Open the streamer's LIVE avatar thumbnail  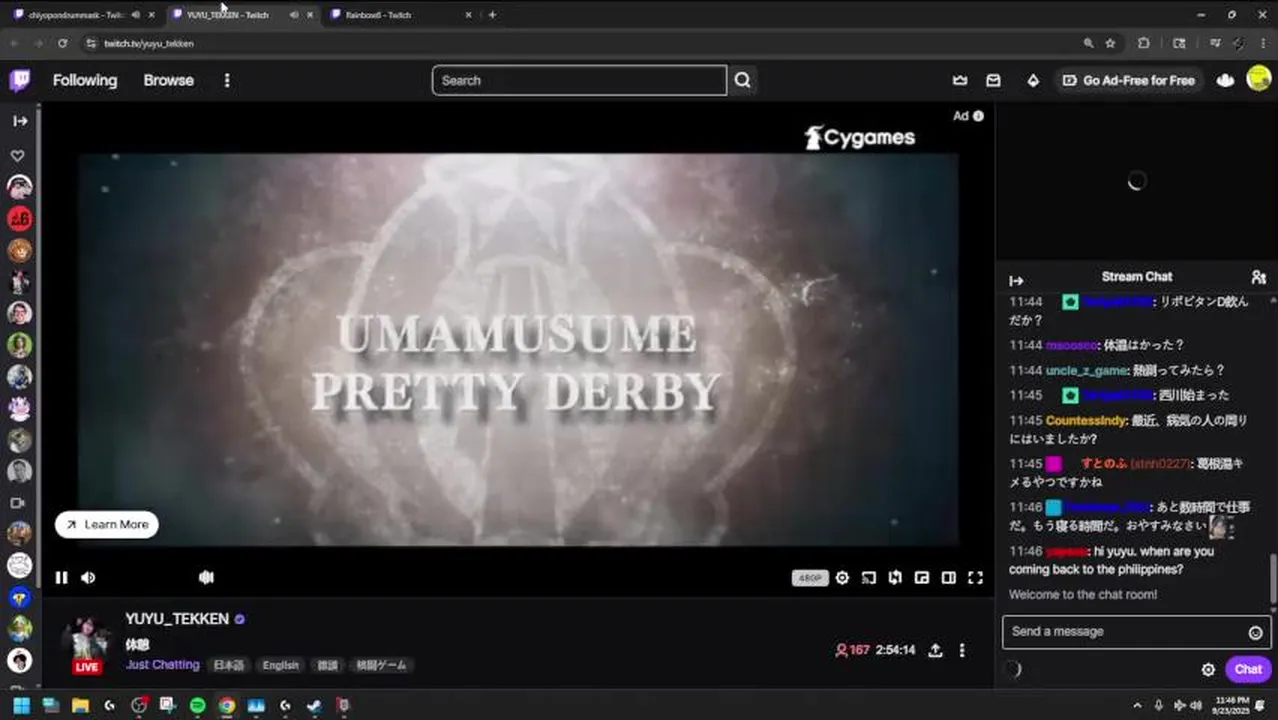coord(87,643)
